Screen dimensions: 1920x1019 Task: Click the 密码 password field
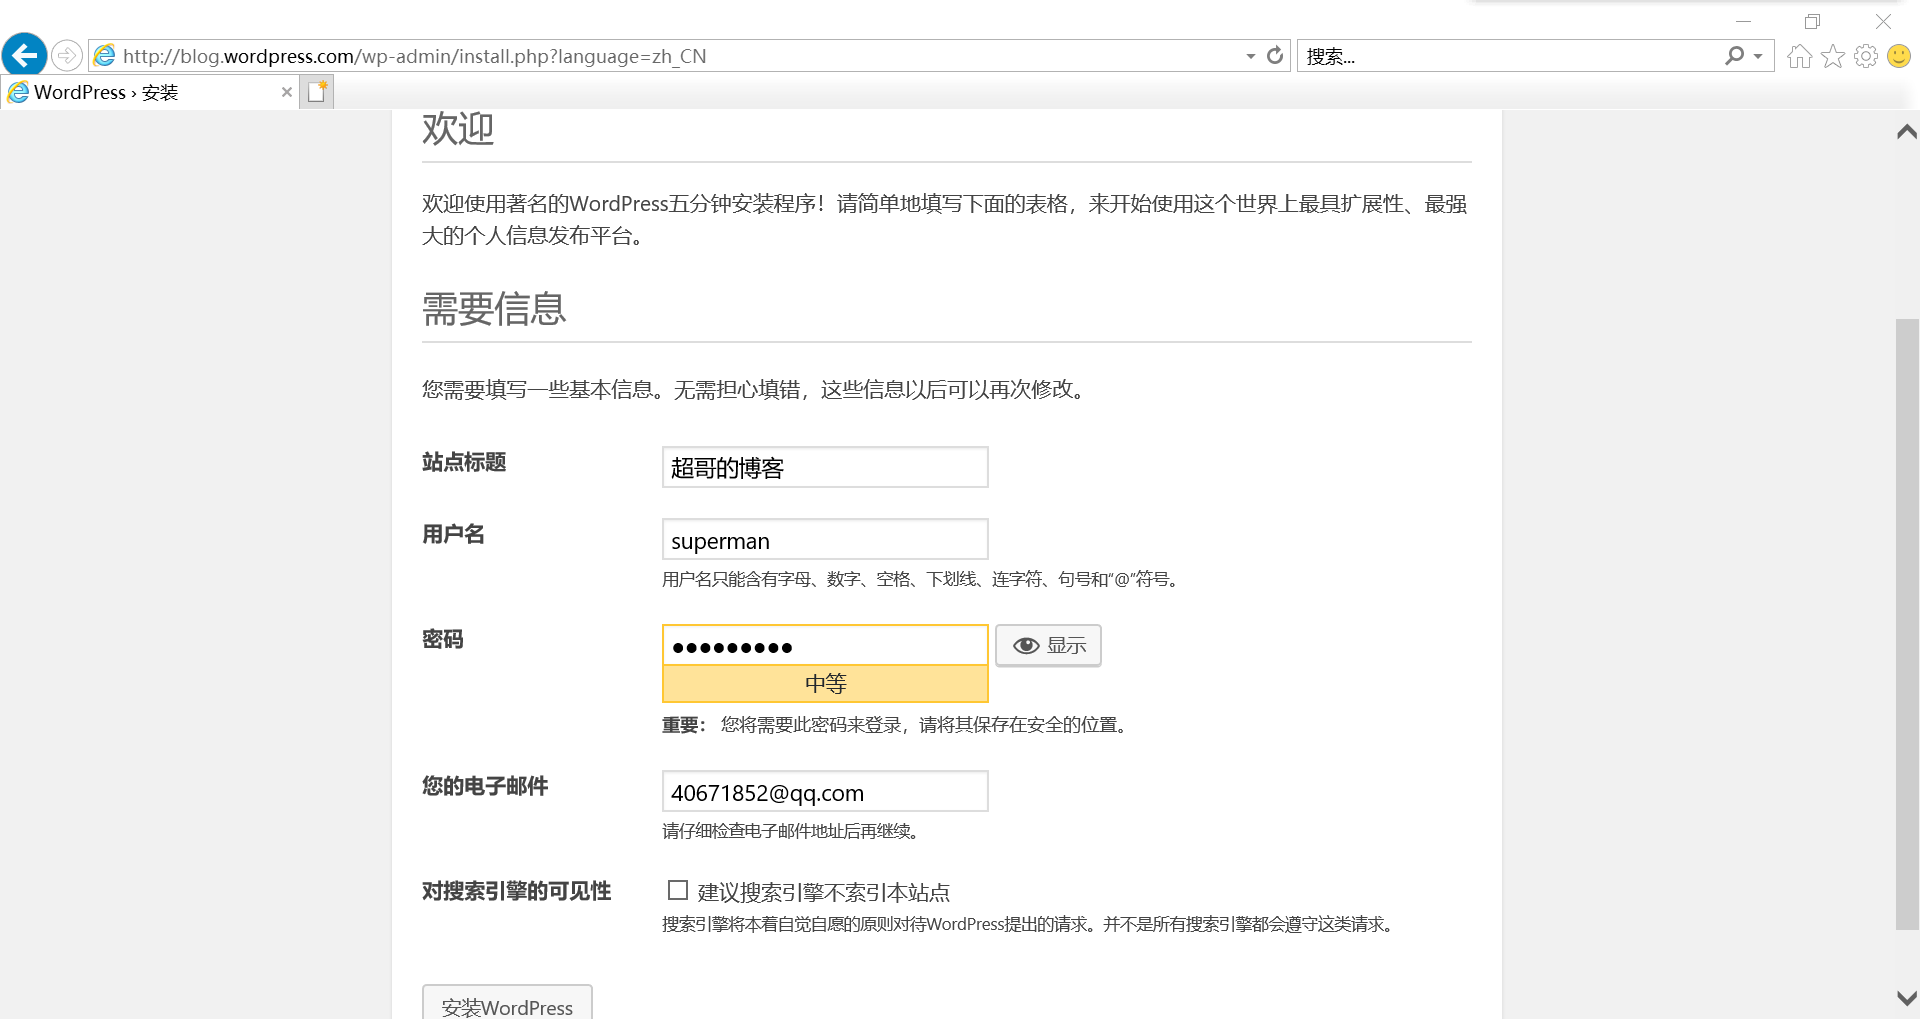[x=825, y=645]
